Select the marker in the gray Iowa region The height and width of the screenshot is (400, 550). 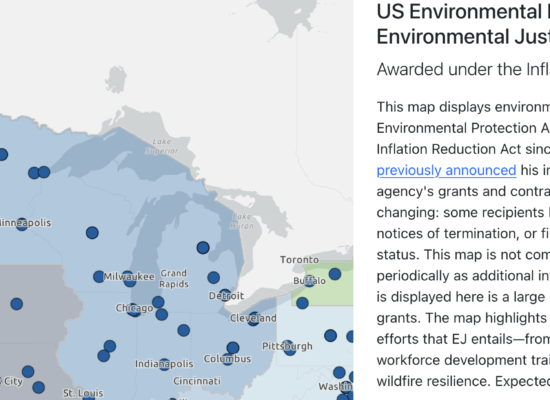point(16,304)
